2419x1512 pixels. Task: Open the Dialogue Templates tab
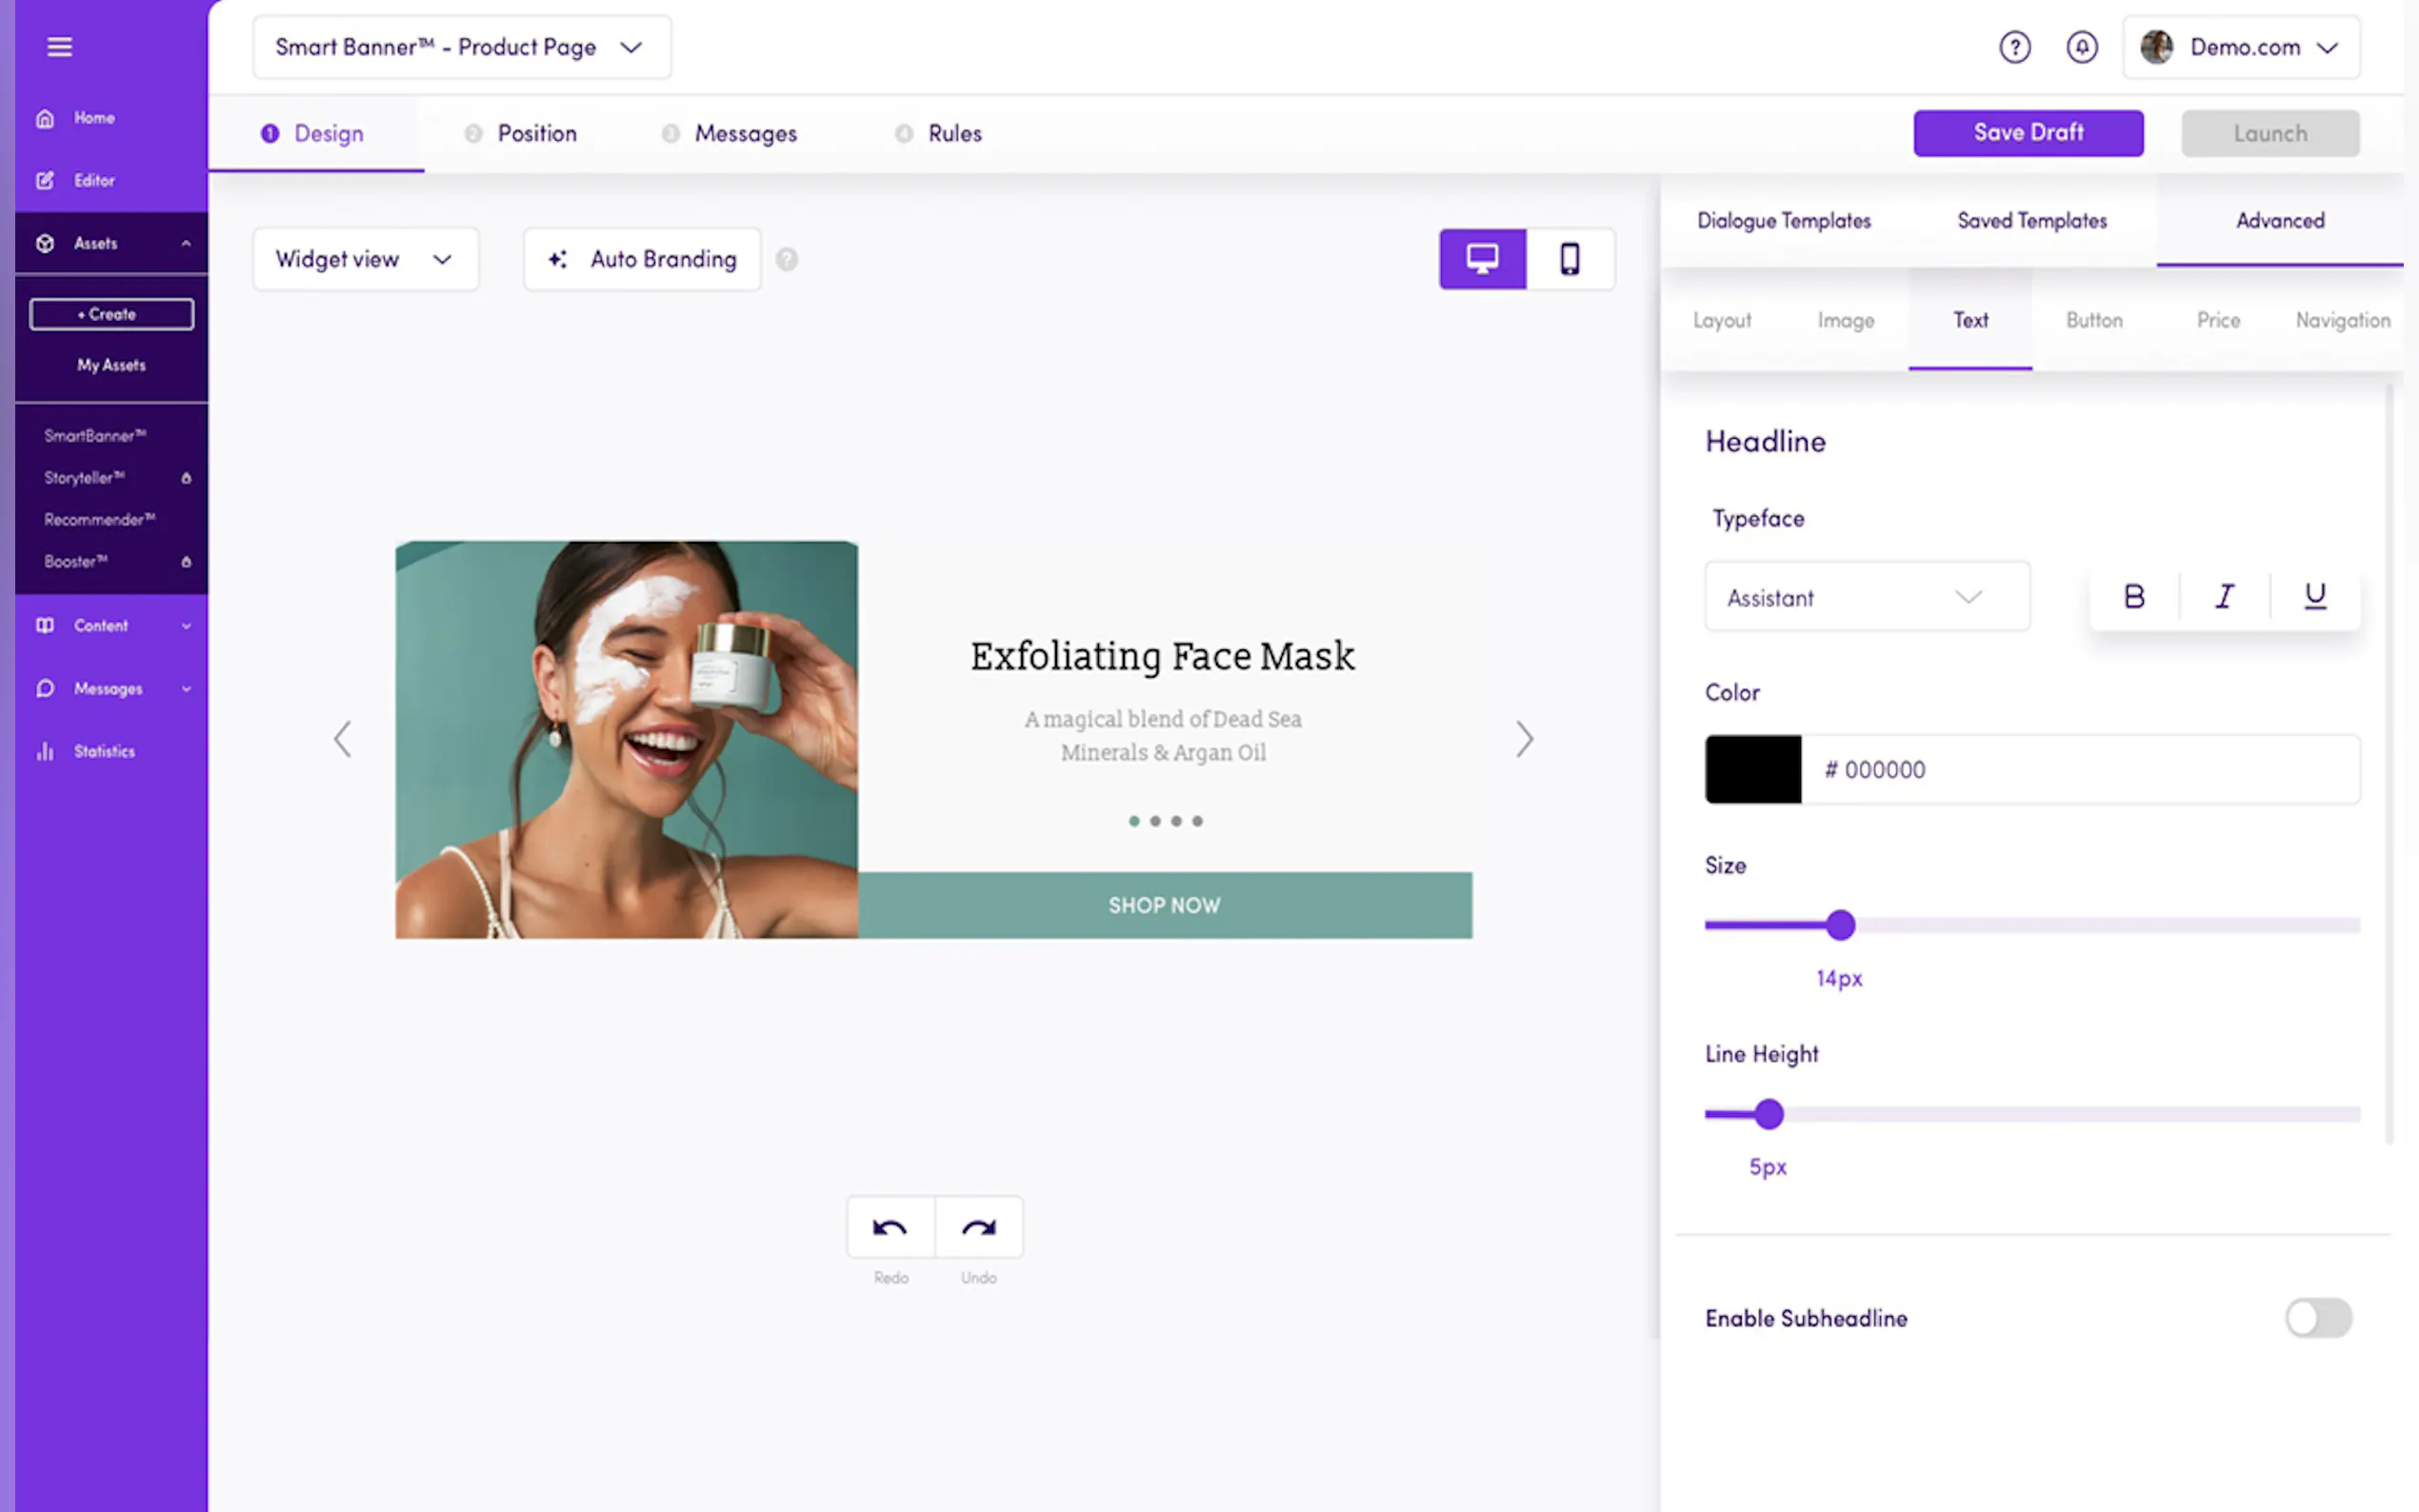[x=1783, y=220]
